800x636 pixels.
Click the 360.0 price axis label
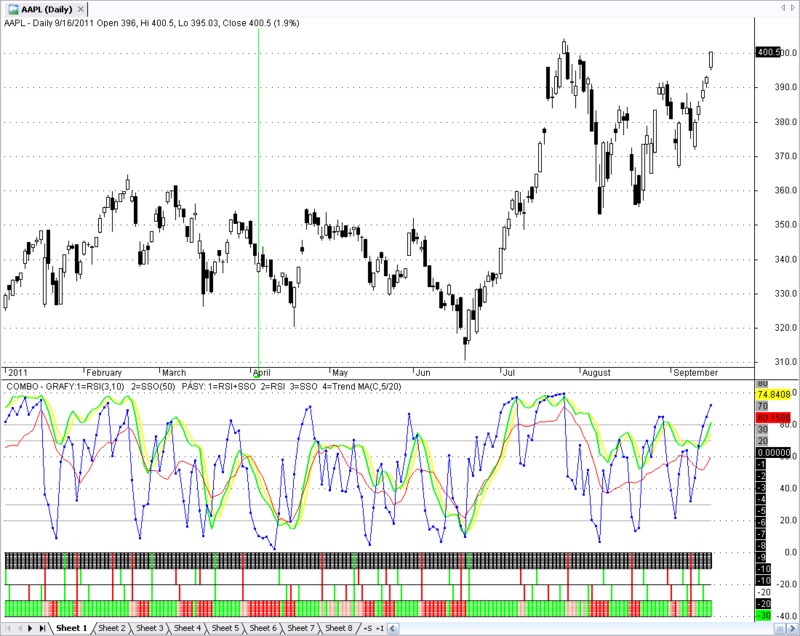tap(786, 190)
